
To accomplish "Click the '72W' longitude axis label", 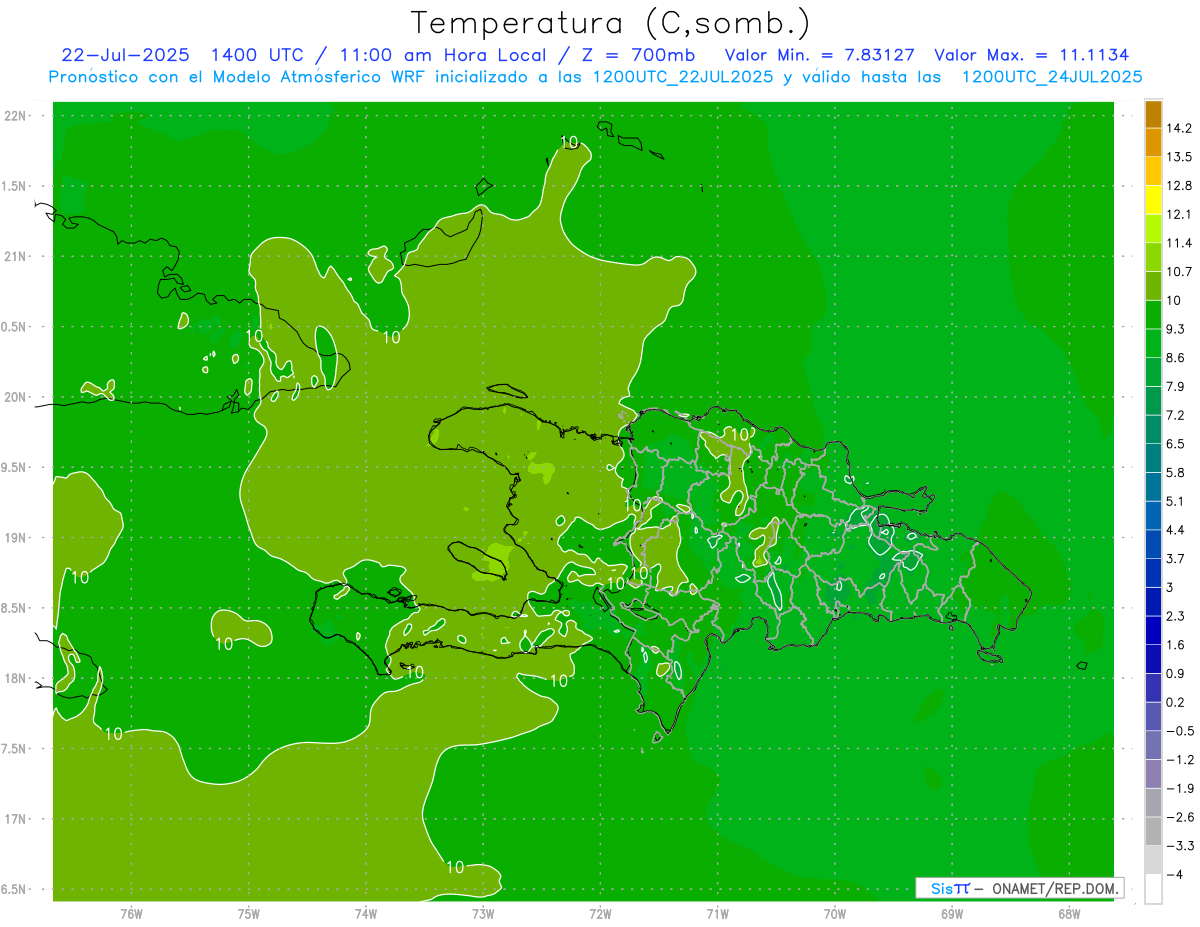I will (x=600, y=914).
